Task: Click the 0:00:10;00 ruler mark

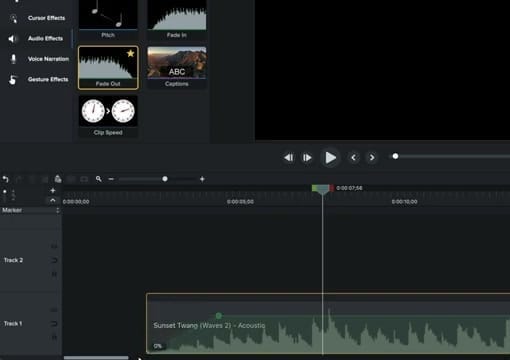Action: pyautogui.click(x=404, y=202)
